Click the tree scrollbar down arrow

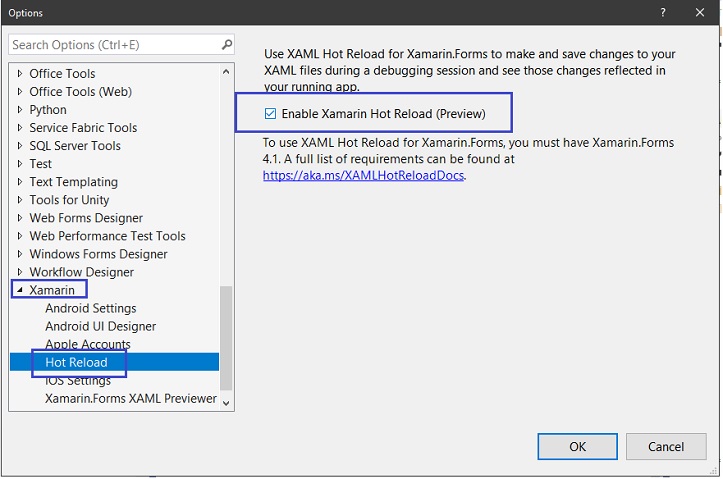click(x=226, y=403)
